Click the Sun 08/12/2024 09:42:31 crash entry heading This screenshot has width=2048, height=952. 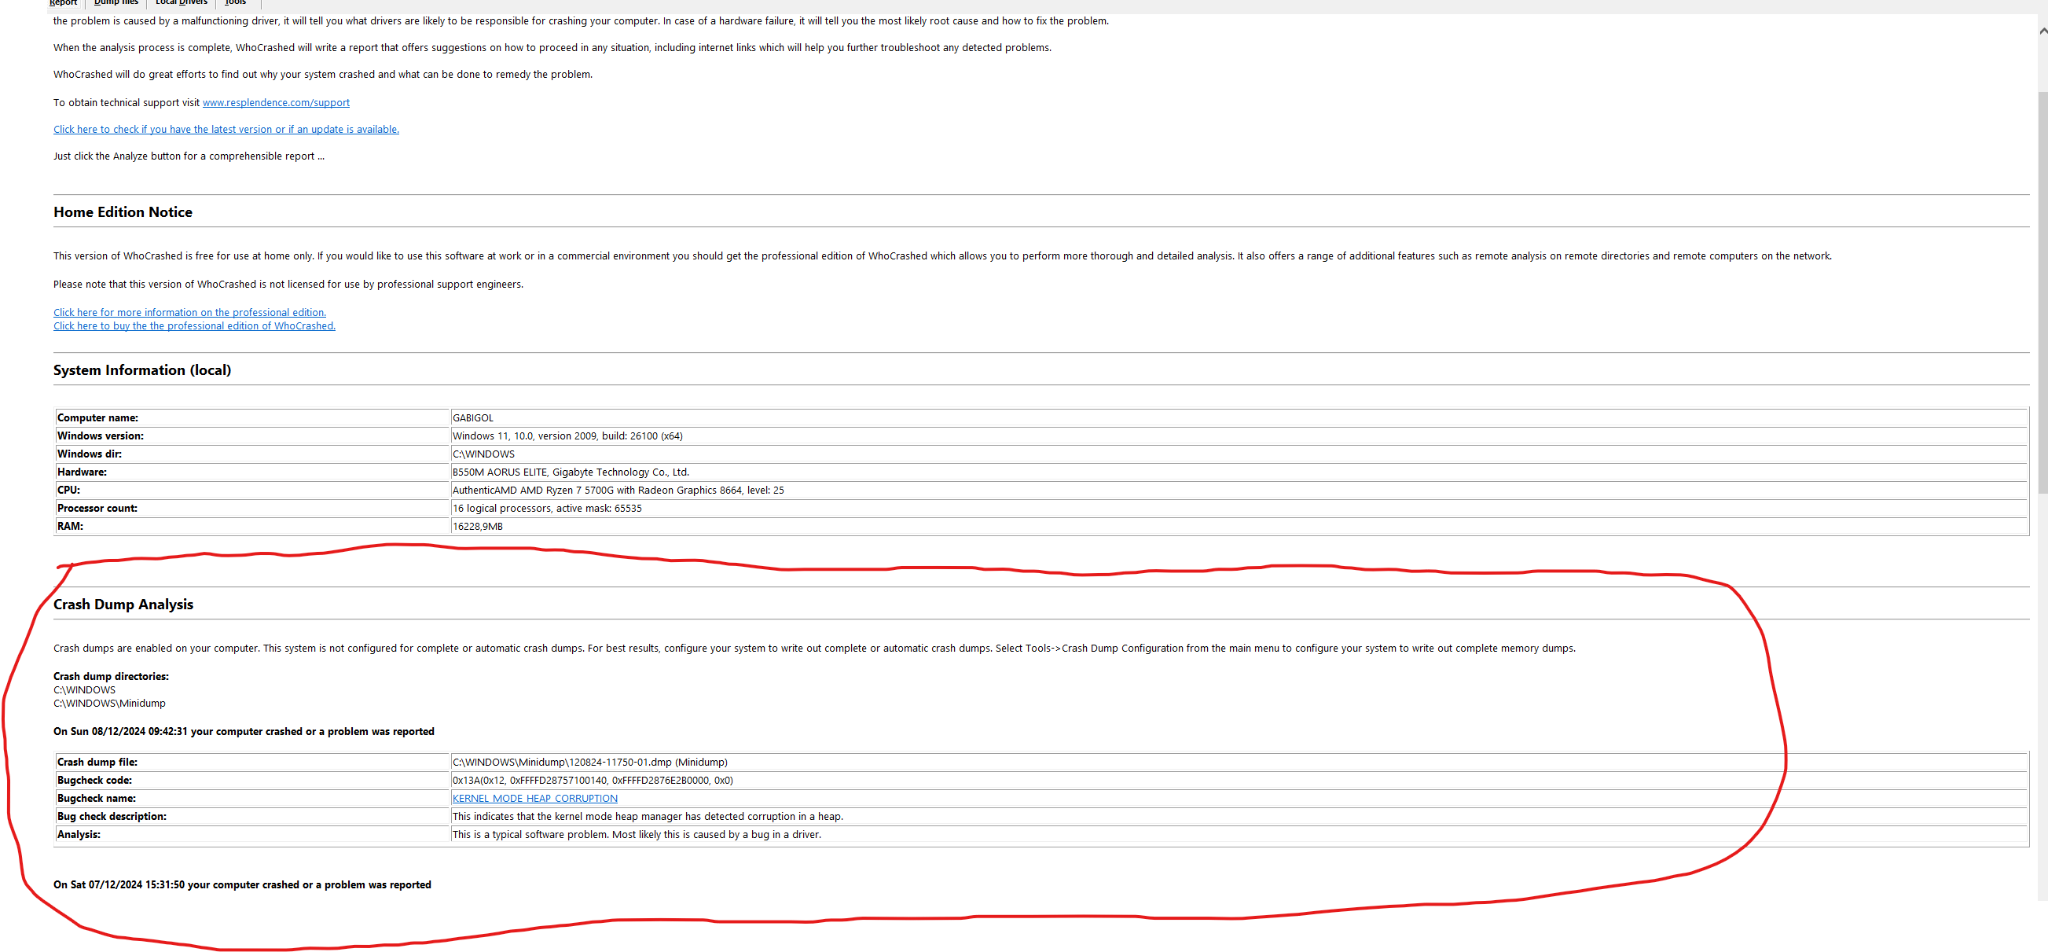[x=244, y=731]
